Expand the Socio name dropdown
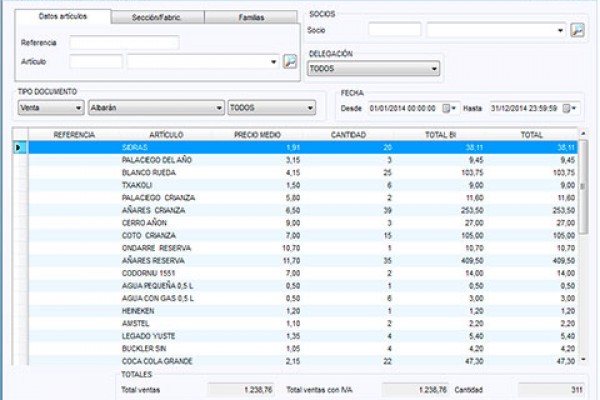Viewport: 600px width, 400px height. 560,30
